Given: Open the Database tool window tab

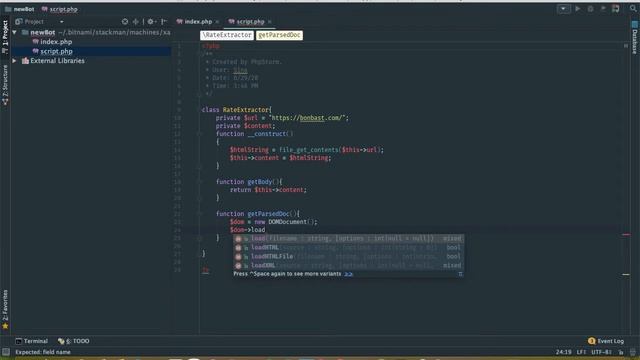Looking at the screenshot, I should (634, 38).
